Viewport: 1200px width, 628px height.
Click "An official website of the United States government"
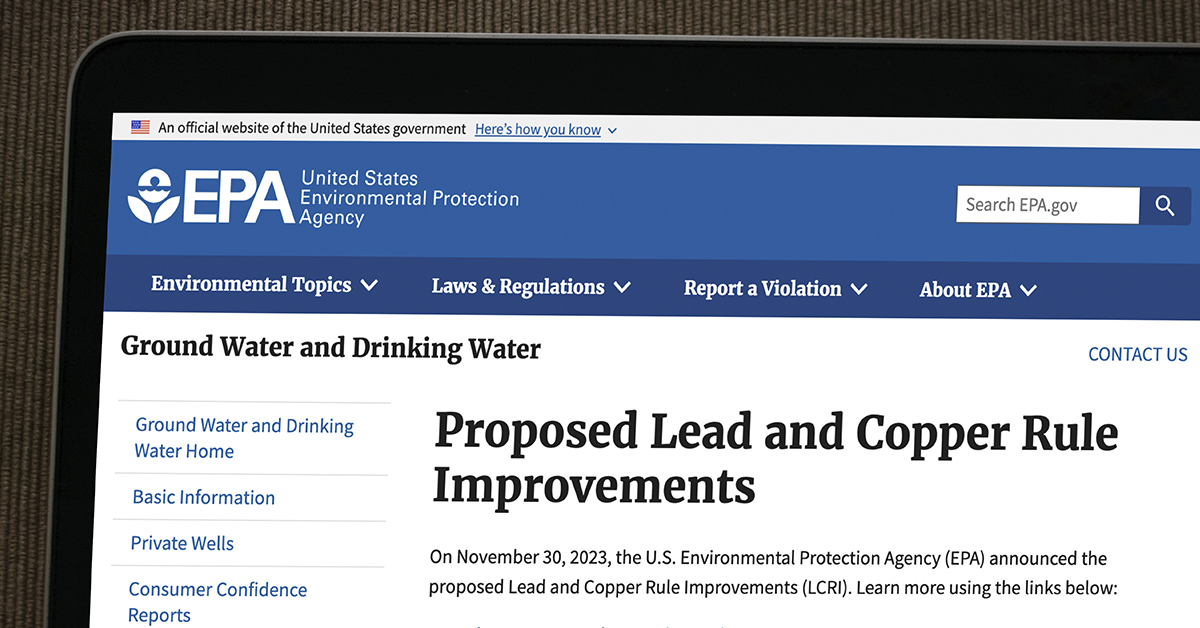coord(312,128)
